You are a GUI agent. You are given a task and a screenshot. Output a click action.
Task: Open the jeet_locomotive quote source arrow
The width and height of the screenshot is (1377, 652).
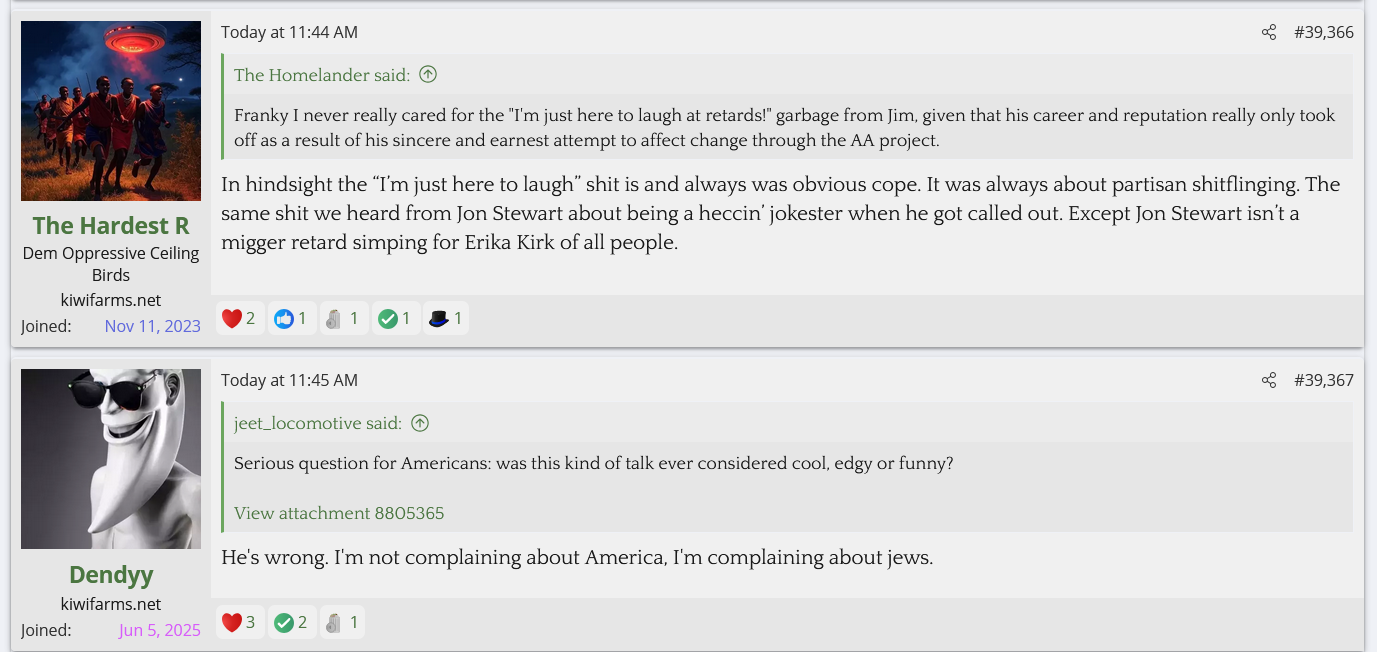(420, 423)
